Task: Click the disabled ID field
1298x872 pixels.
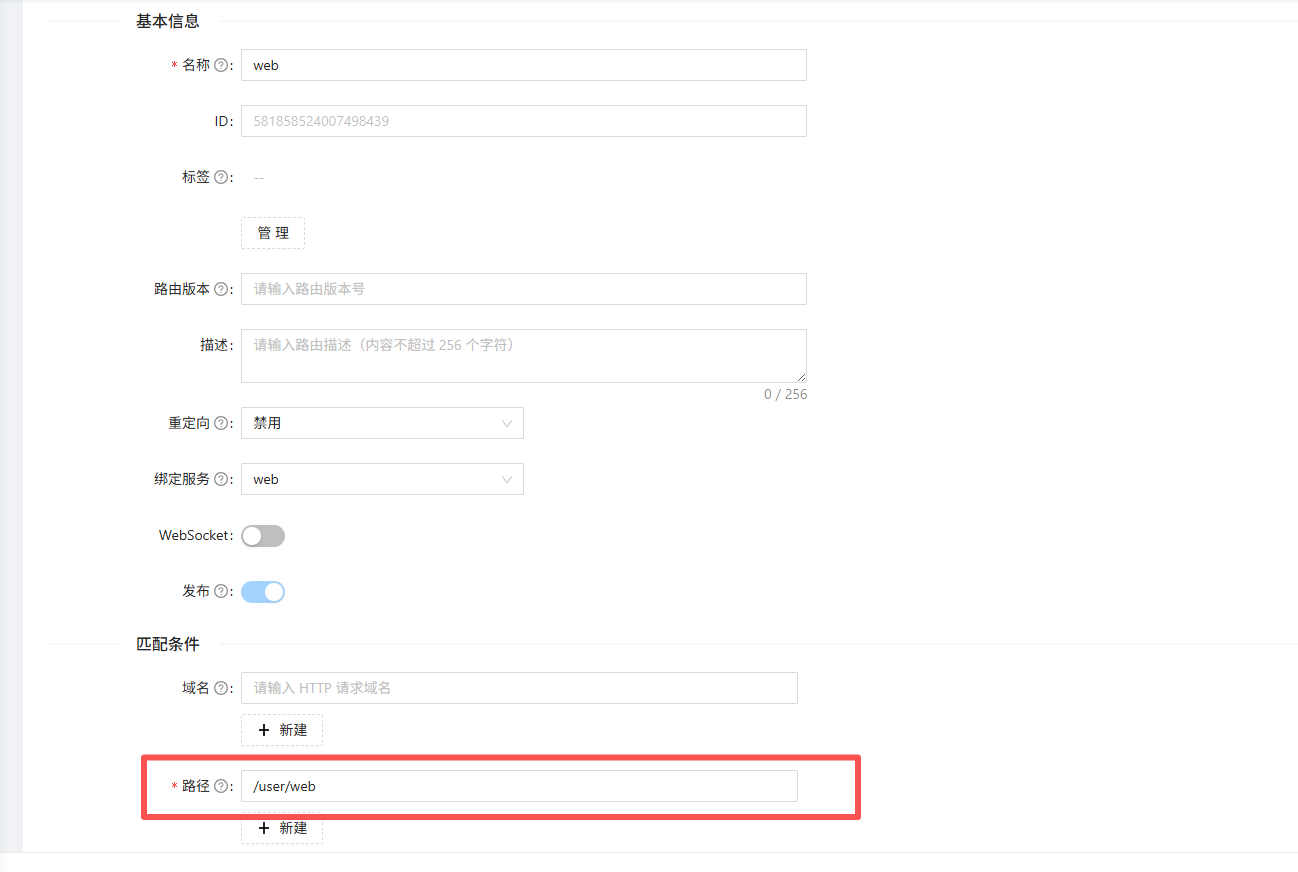Action: point(524,121)
